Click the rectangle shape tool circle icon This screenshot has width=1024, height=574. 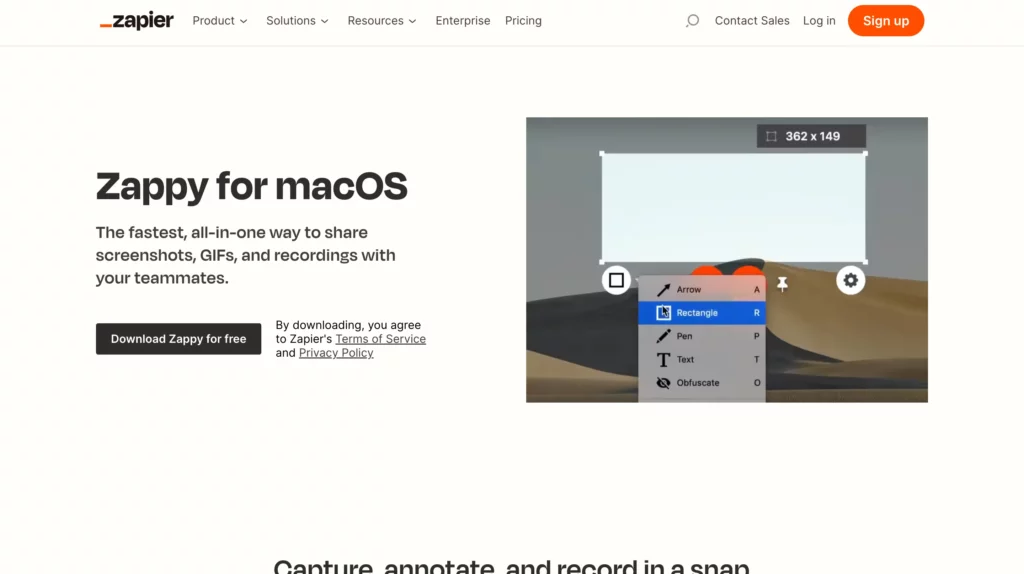[x=616, y=280]
